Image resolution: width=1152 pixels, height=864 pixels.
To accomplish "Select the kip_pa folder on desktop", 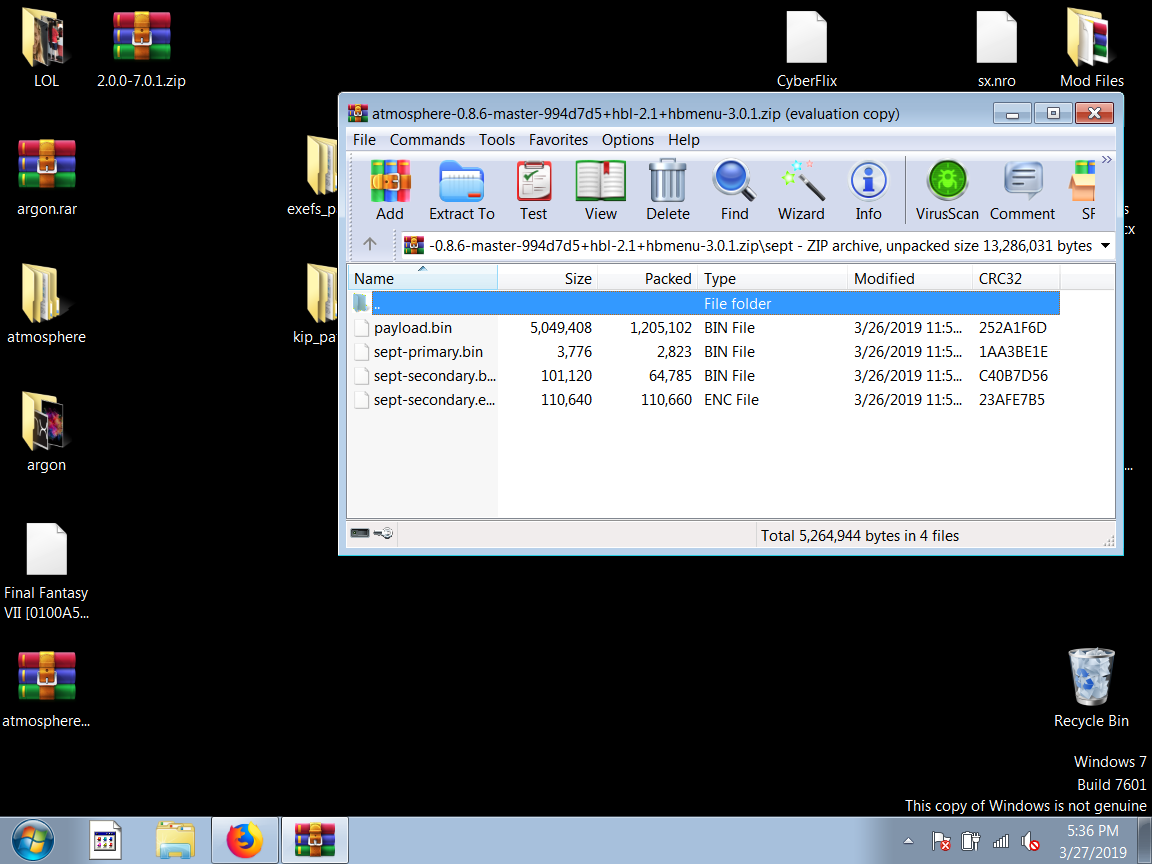I will 316,304.
